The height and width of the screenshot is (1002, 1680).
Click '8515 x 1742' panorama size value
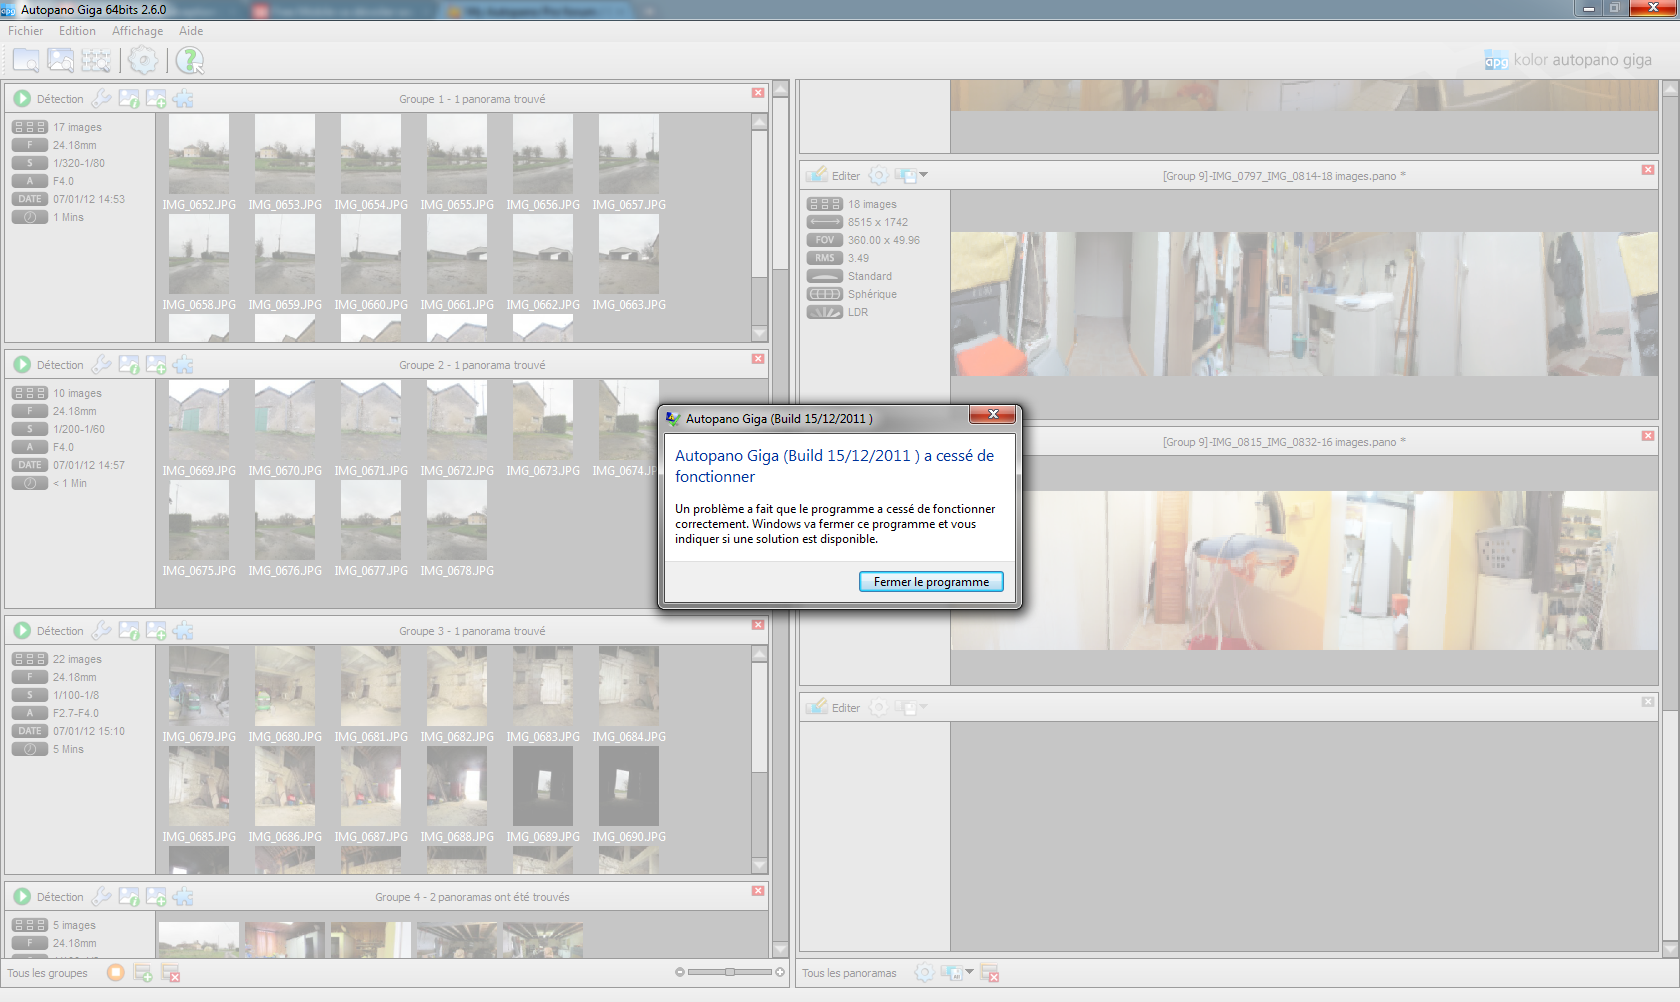click(x=878, y=223)
